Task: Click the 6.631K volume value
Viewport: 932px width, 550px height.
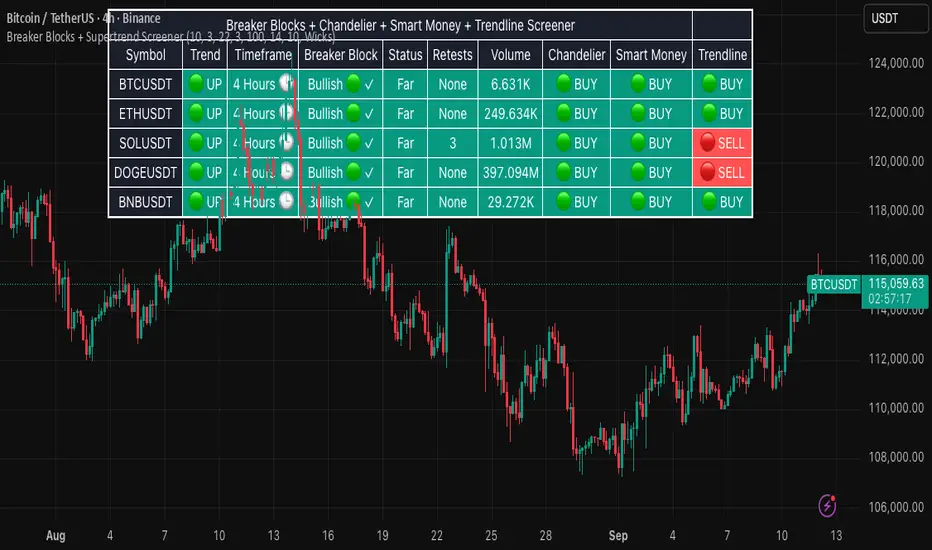Action: coord(511,84)
